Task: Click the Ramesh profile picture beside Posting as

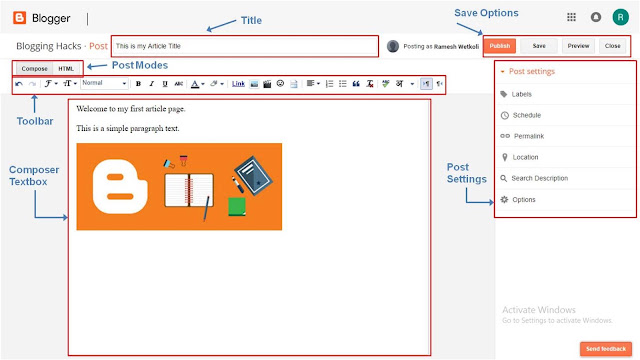Action: coord(393,46)
